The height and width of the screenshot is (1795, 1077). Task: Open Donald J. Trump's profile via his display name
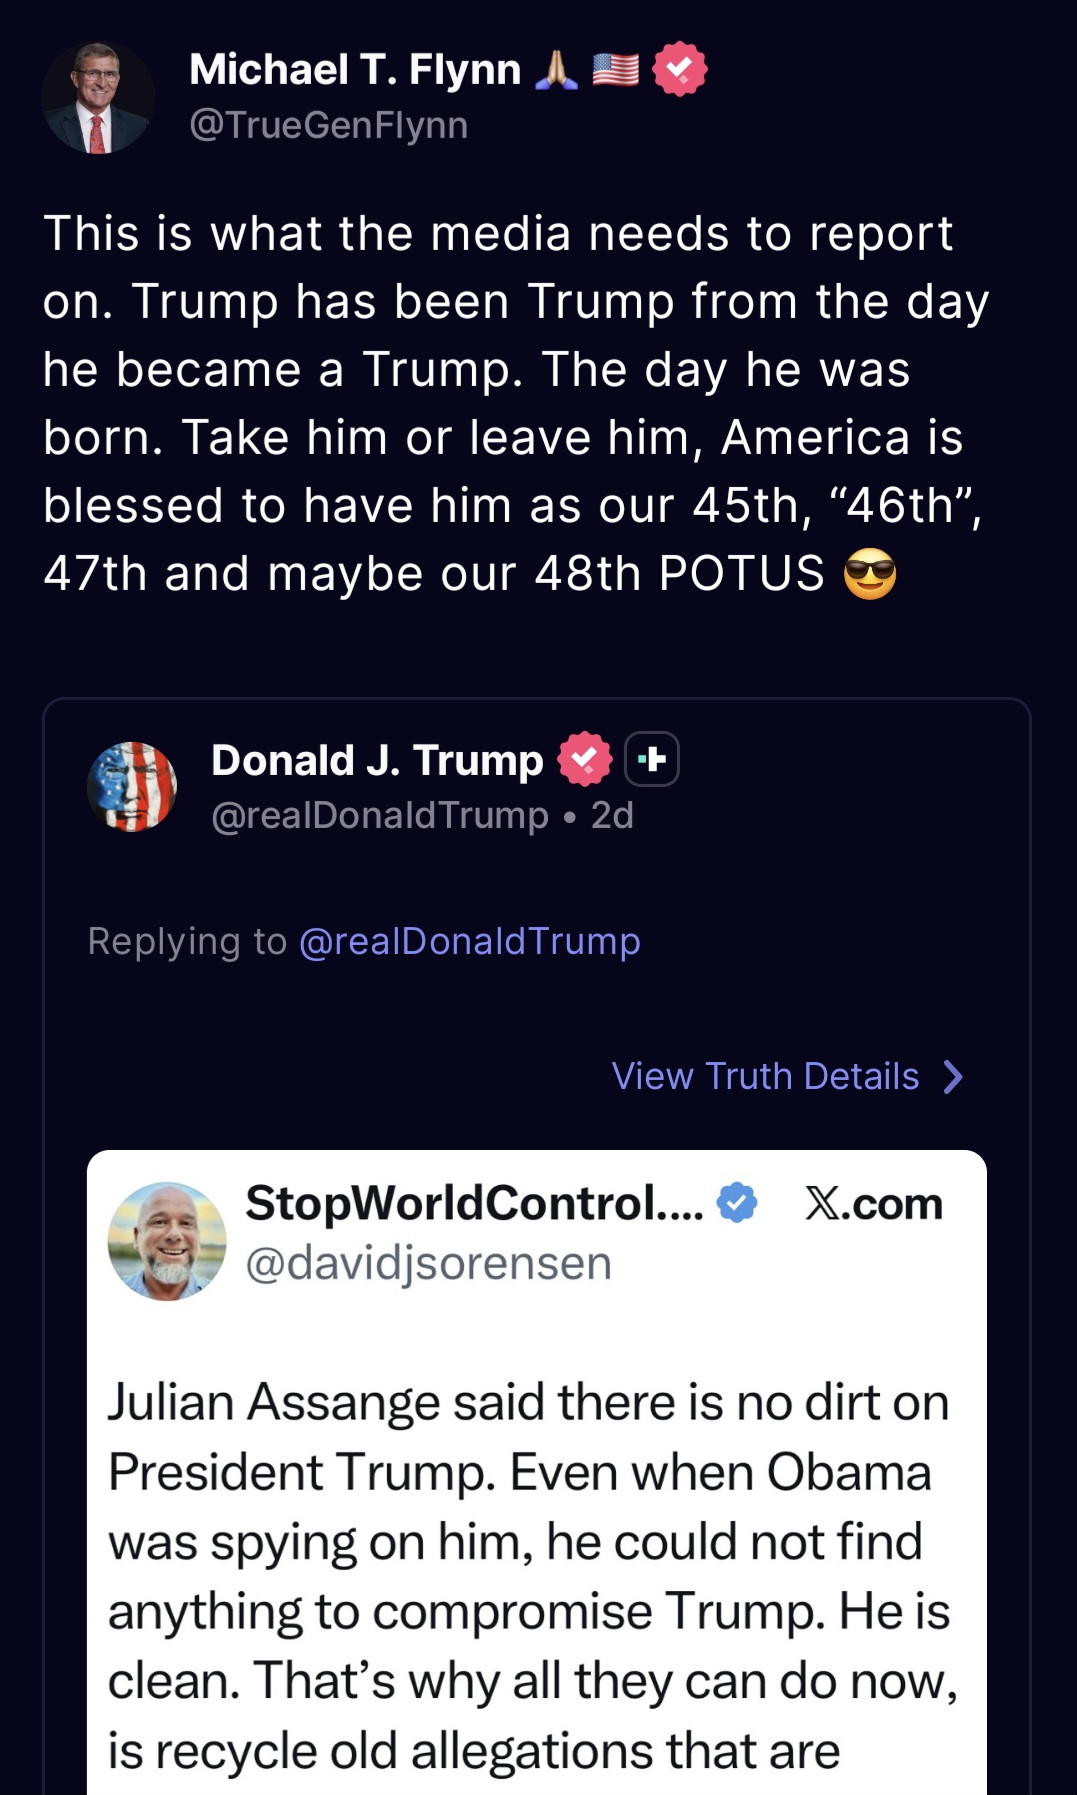pos(373,759)
